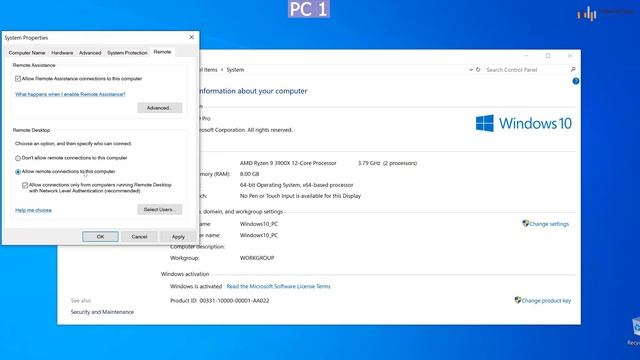Click the search magnifier icon in Control Panel
640x360 pixels.
click(573, 70)
